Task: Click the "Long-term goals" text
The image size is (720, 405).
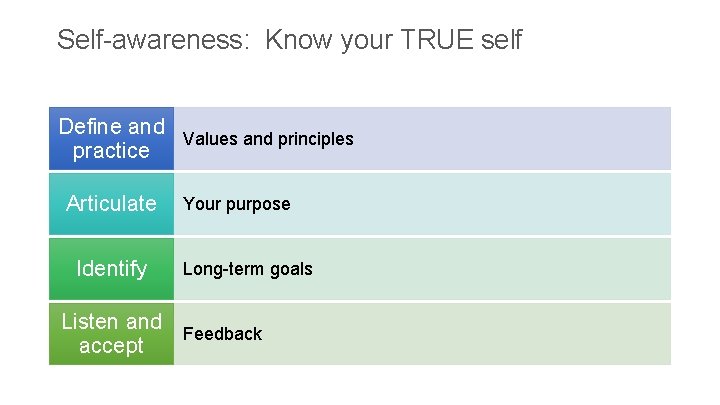Action: (x=248, y=269)
